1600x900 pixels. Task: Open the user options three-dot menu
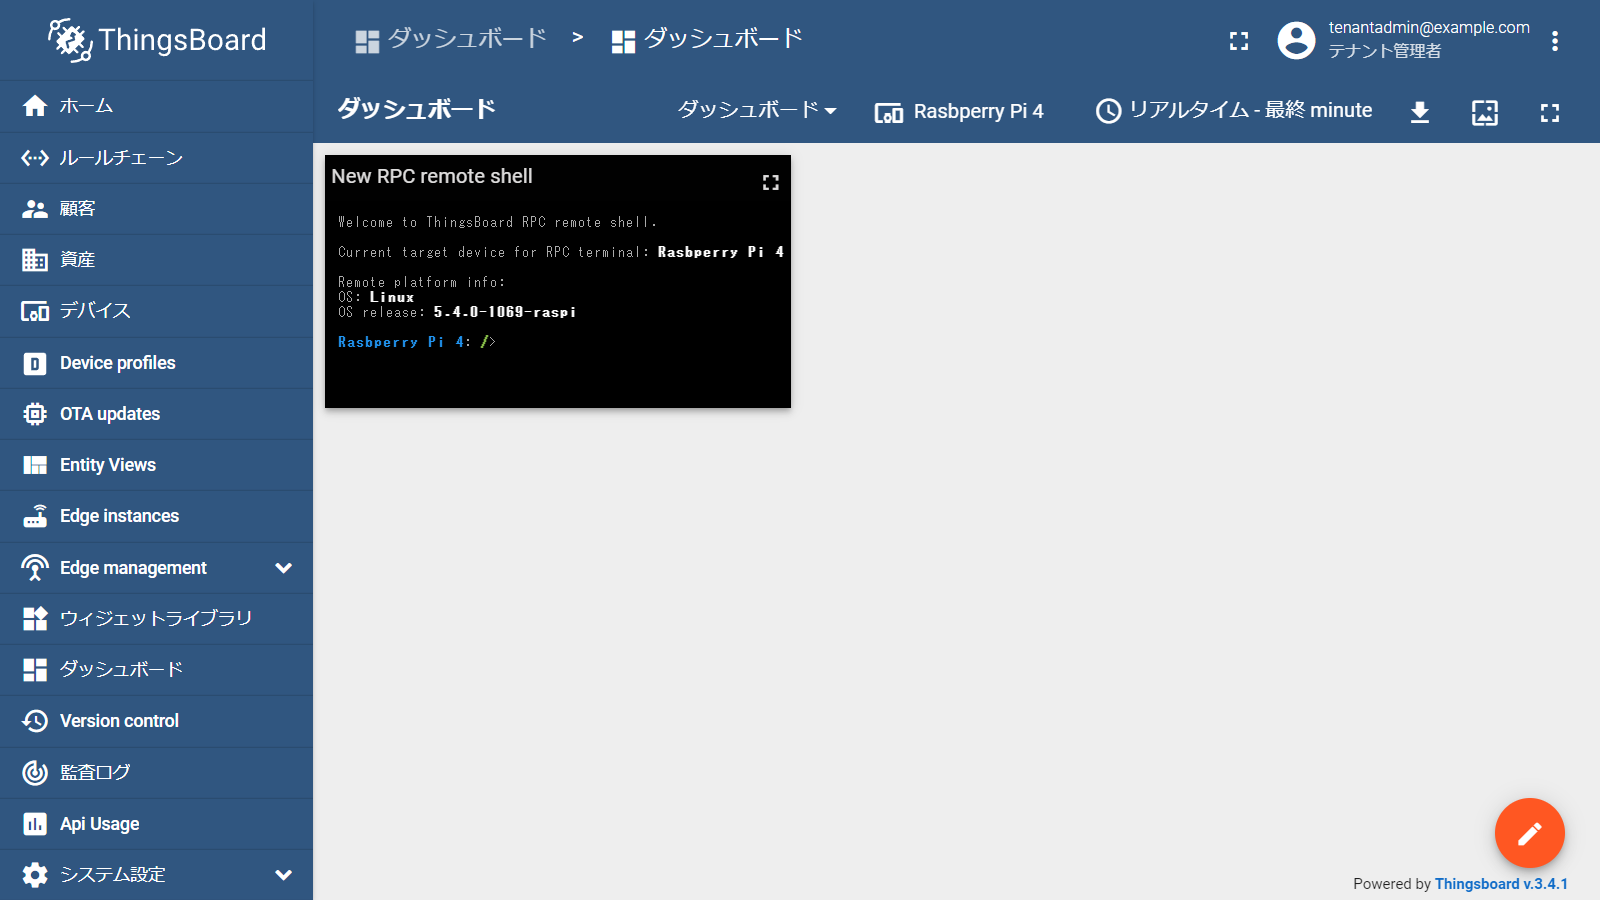[1554, 41]
